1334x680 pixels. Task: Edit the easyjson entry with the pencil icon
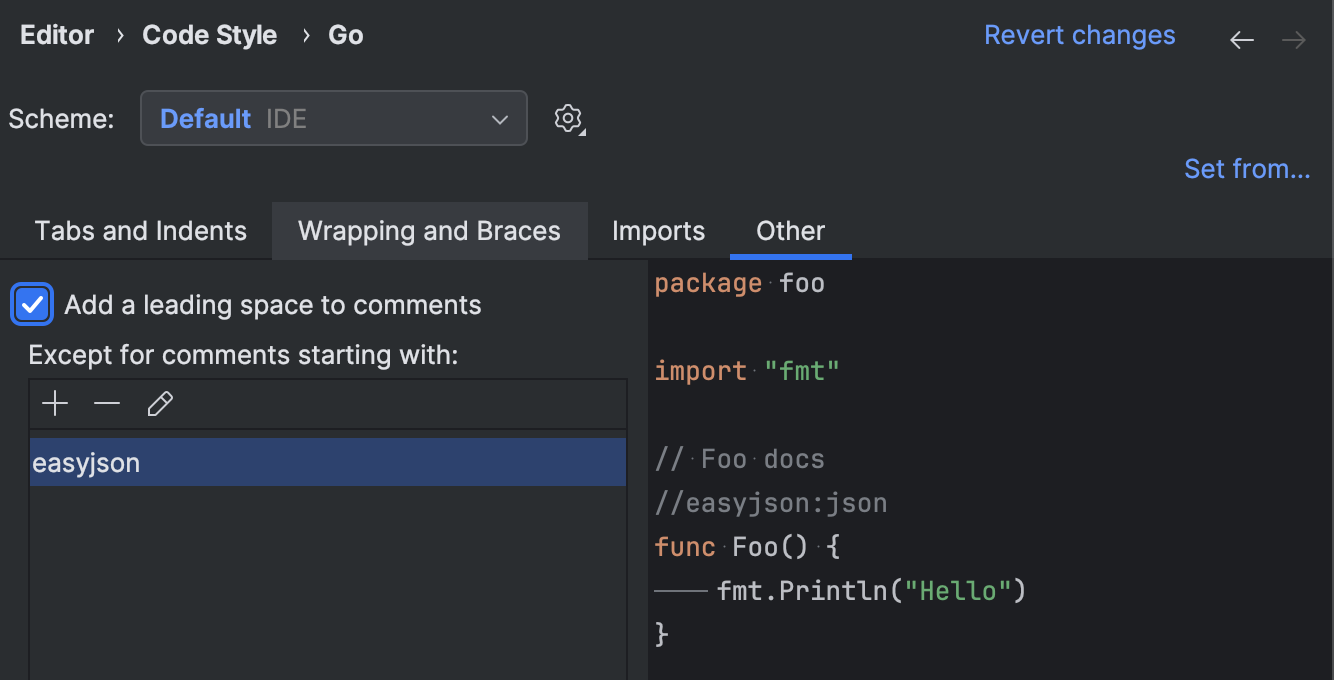pos(160,403)
